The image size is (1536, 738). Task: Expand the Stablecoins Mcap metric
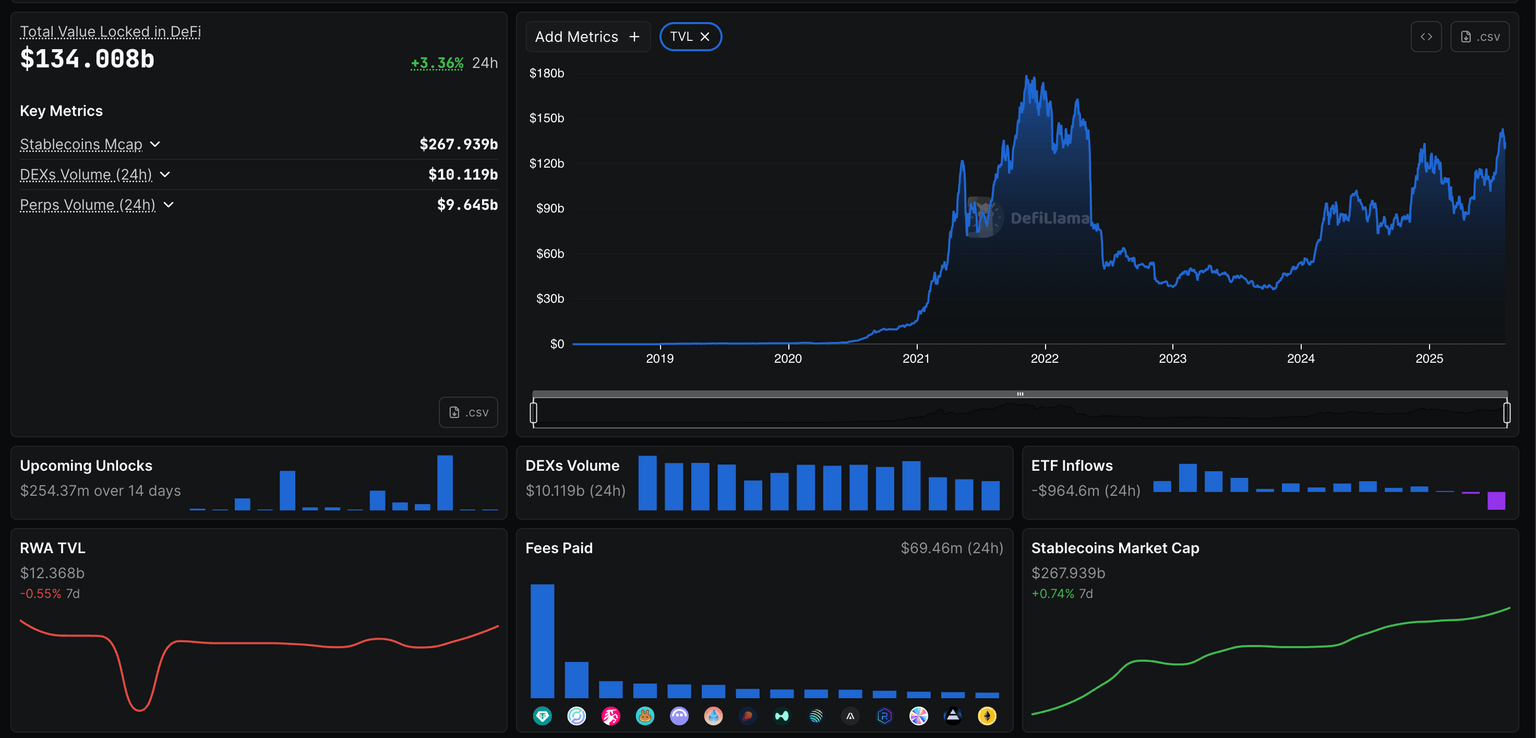(x=155, y=145)
